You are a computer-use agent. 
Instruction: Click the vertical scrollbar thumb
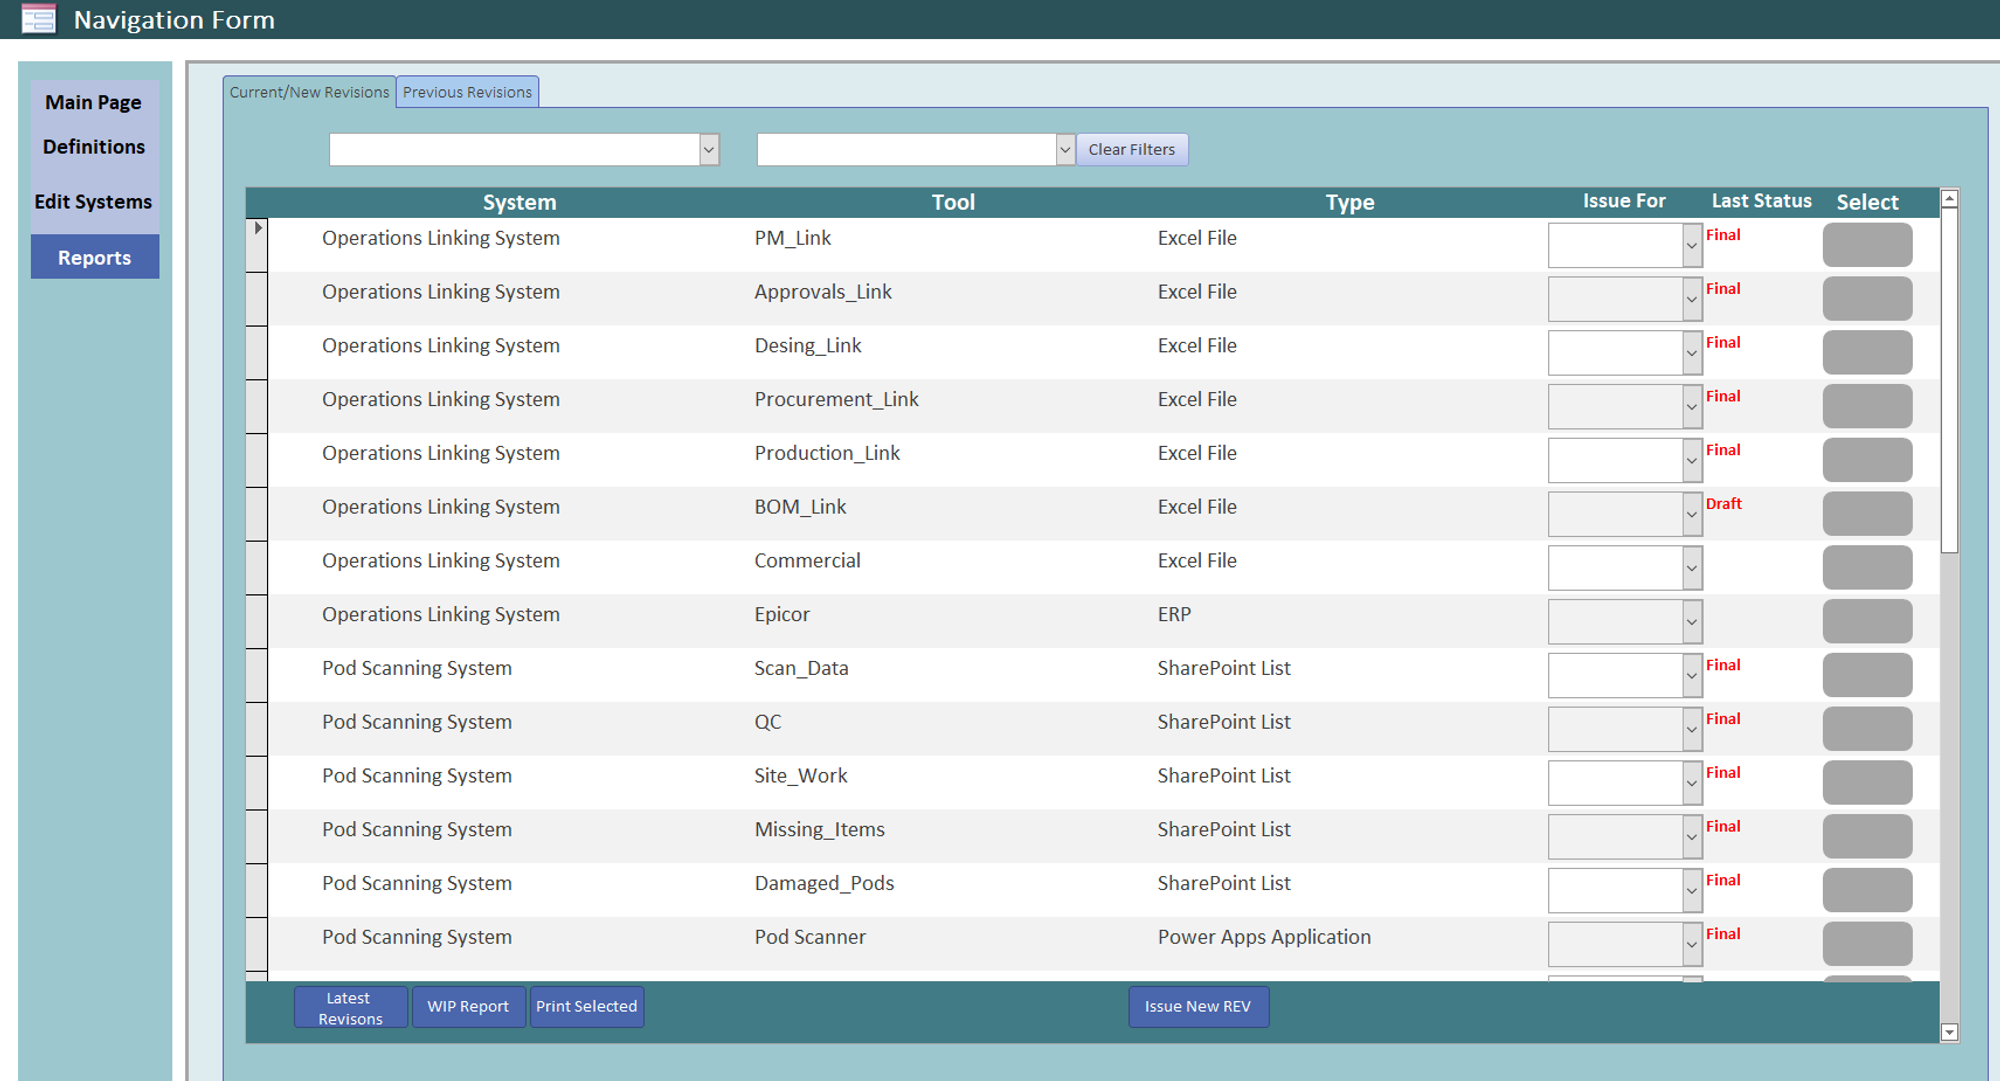click(x=1949, y=380)
